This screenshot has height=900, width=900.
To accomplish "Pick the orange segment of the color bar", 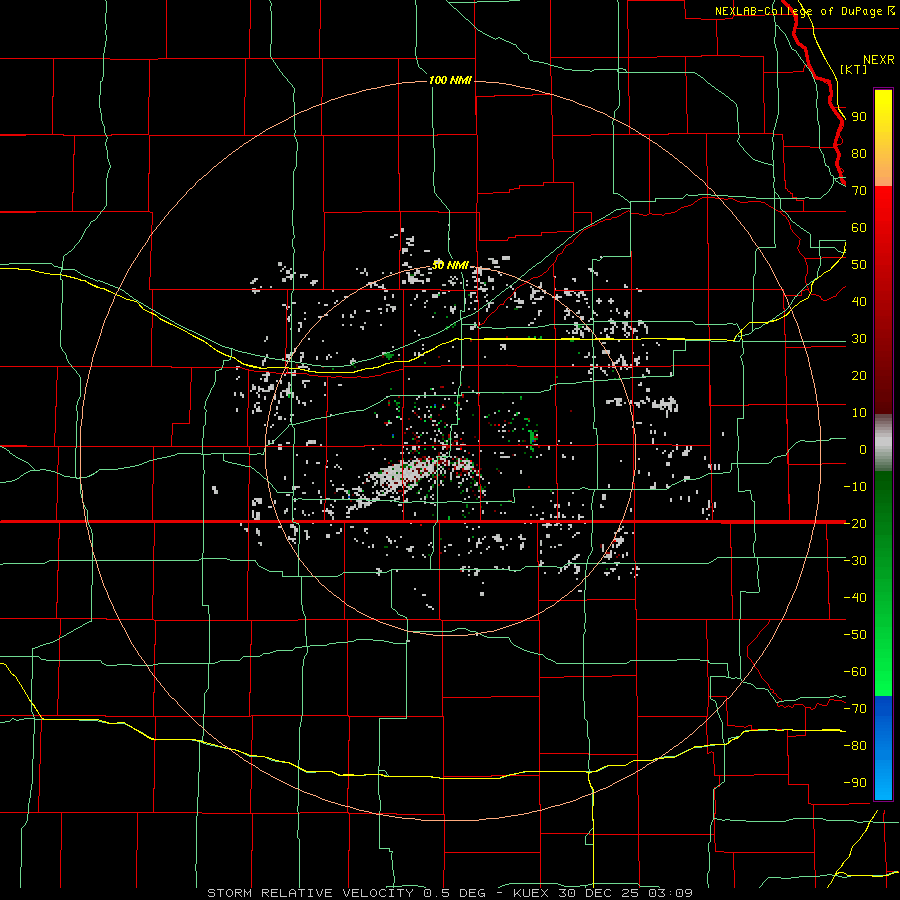I will point(883,169).
